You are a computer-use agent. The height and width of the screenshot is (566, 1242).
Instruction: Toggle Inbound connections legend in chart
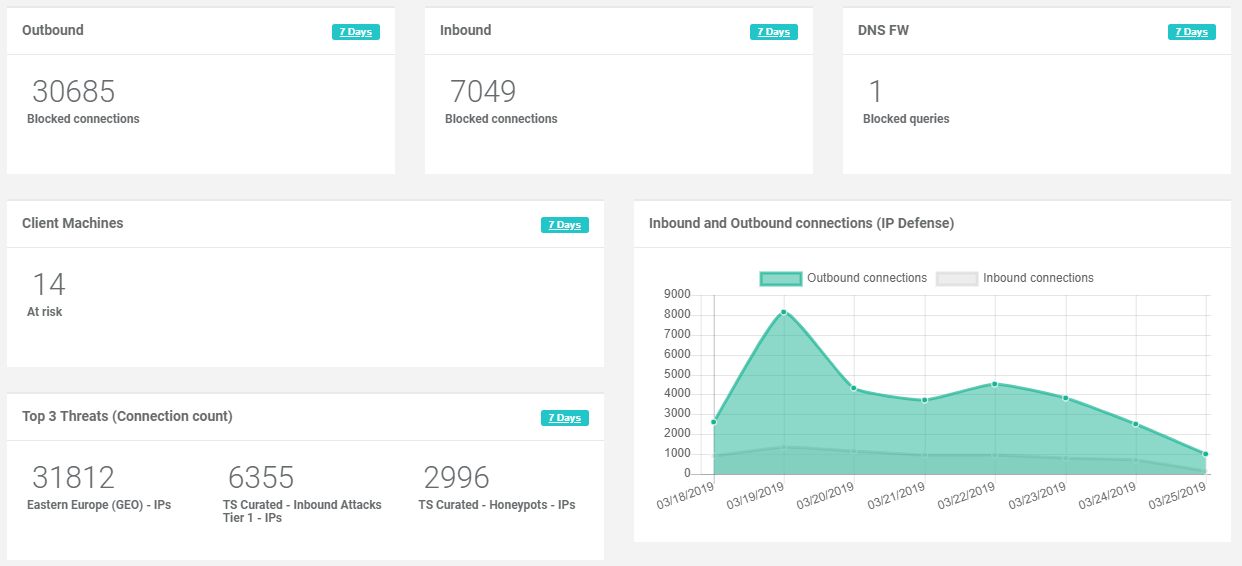[1038, 278]
